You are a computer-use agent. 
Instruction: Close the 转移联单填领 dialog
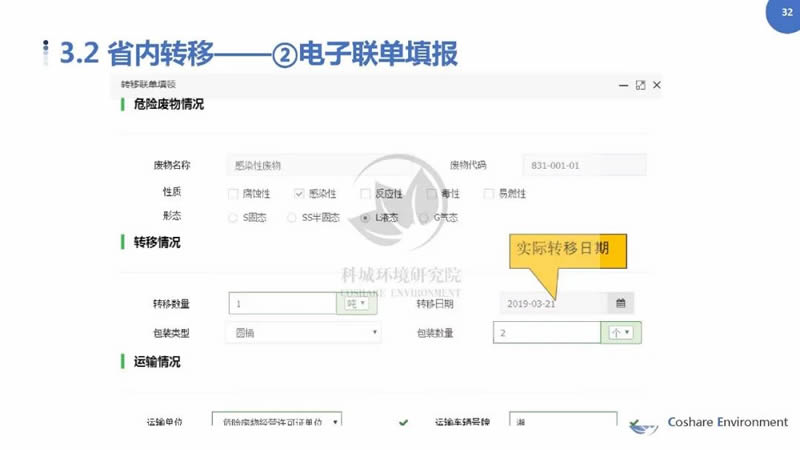[657, 86]
